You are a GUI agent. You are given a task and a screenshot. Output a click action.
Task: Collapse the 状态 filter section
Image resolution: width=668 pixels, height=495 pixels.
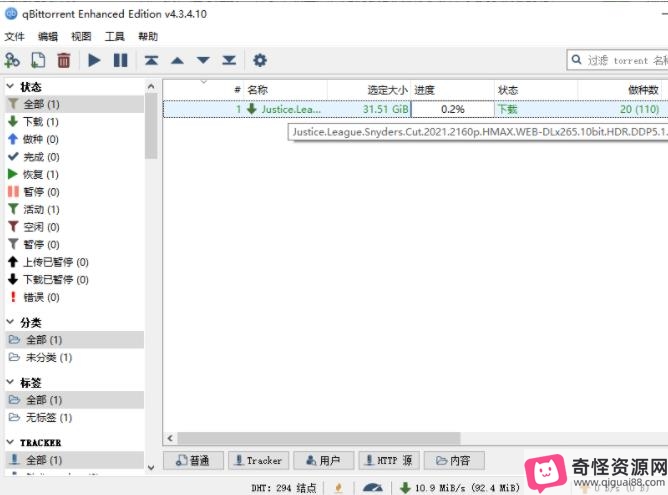tap(11, 86)
